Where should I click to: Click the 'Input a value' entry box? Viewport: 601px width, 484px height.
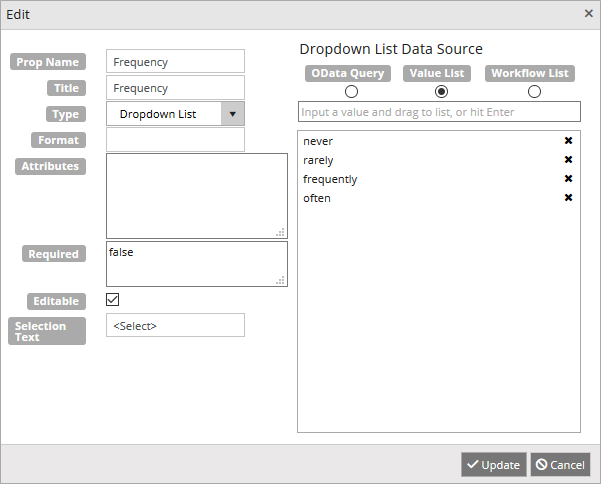tap(438, 112)
